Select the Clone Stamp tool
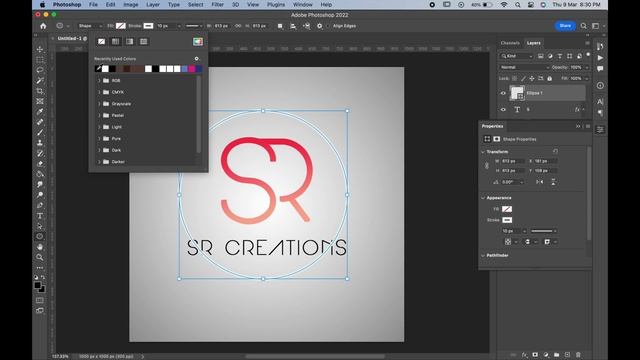This screenshot has height=360, width=640. (x=40, y=143)
